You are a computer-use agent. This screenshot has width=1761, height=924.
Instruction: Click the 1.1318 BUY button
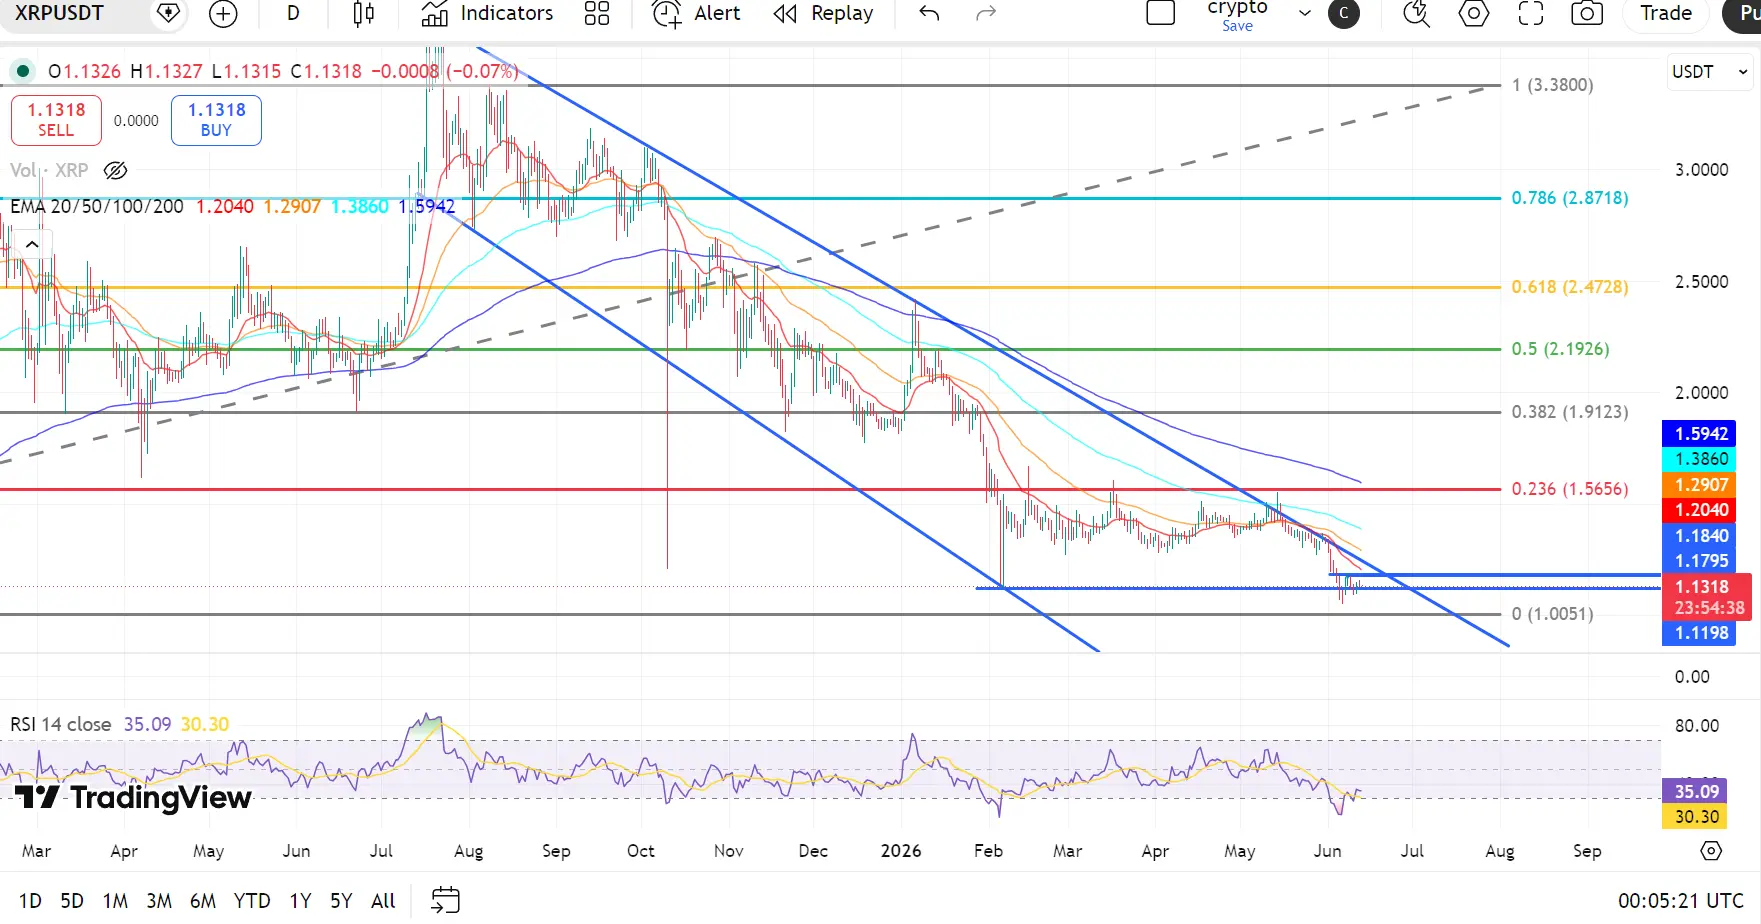[x=216, y=120]
